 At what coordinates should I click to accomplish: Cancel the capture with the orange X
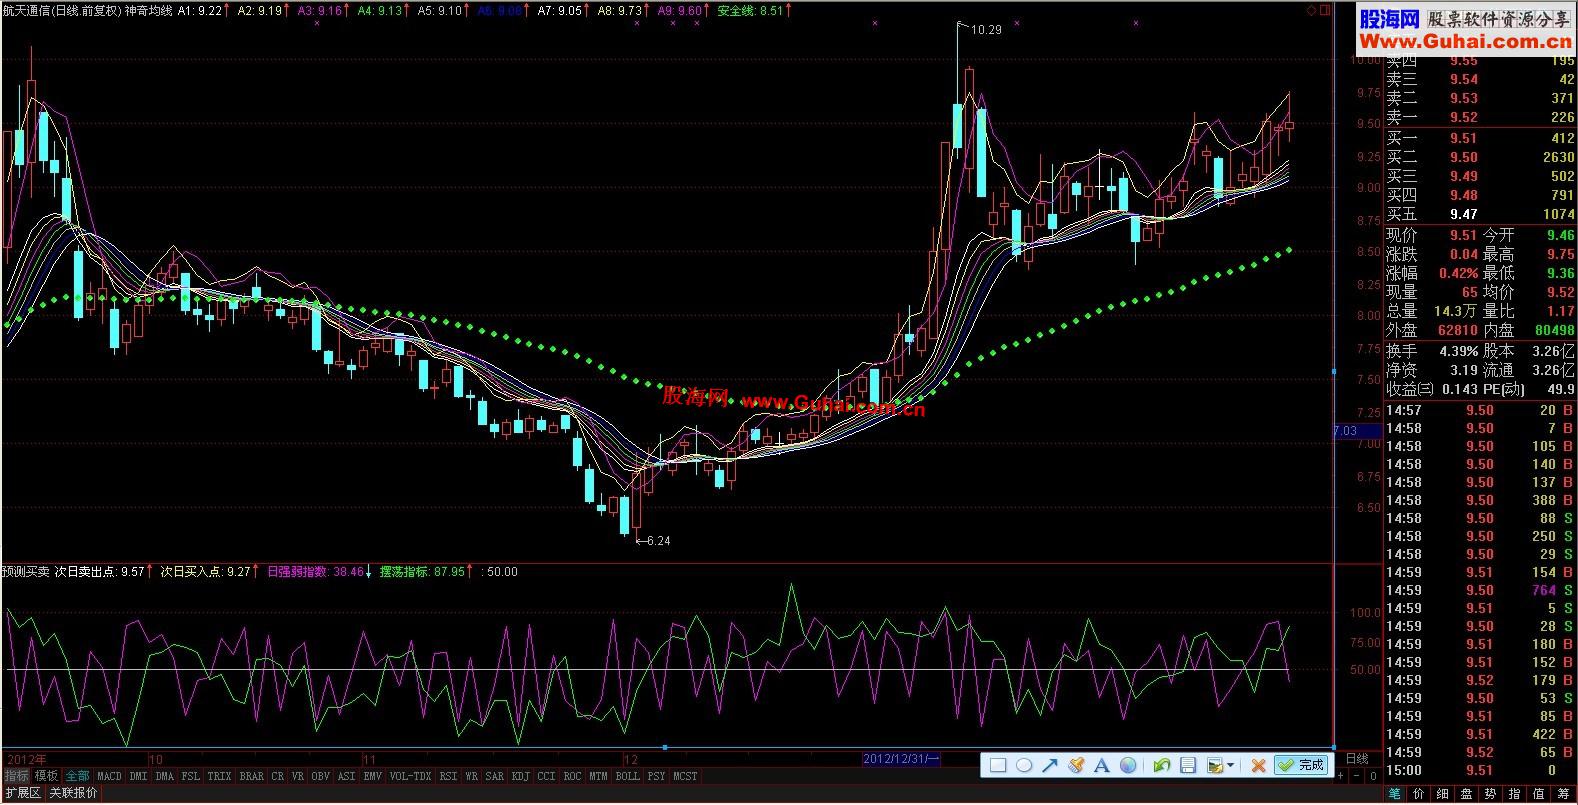click(1258, 765)
